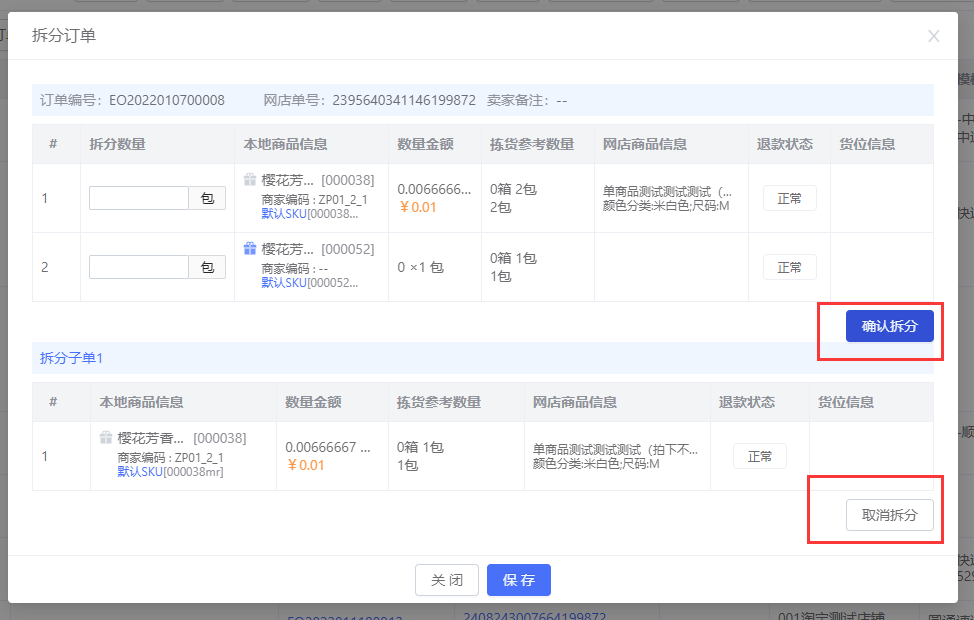Select the 单商品测试测试测试（拍下不... text in the sub-order table
974x620 pixels.
[x=616, y=449]
